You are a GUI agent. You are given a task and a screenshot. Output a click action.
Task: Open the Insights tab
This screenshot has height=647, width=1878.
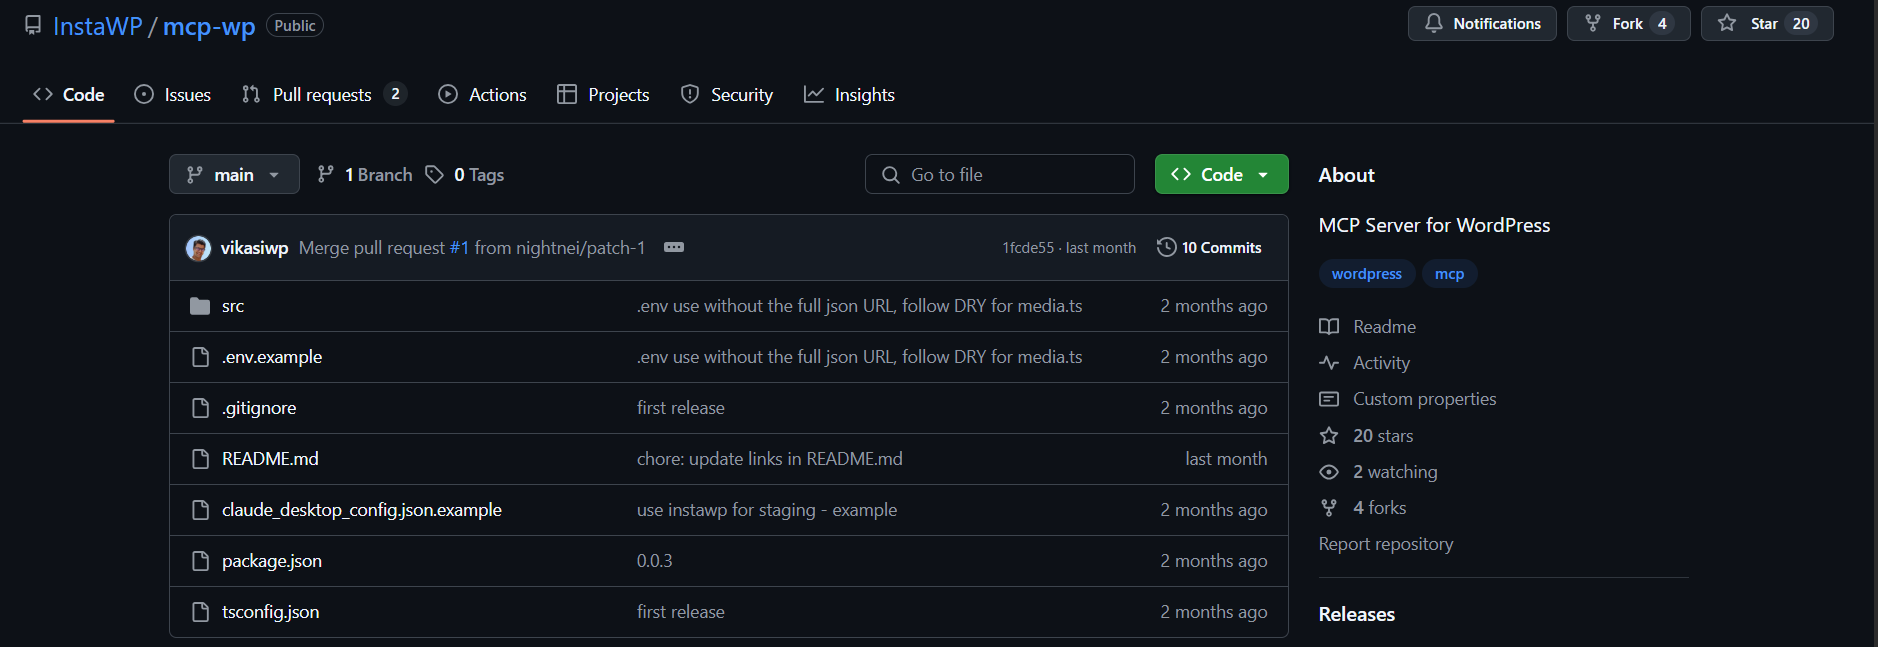(x=850, y=95)
